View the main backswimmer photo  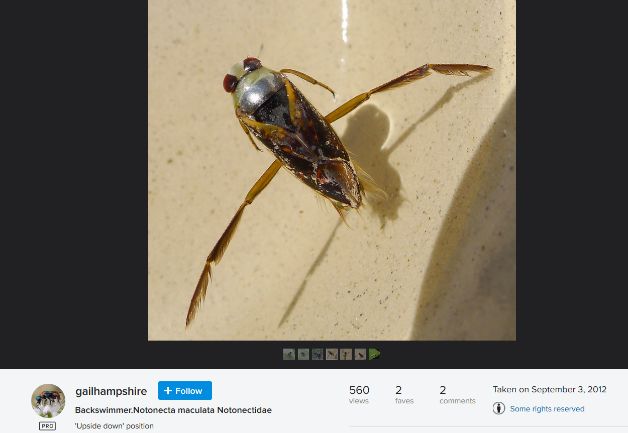[x=332, y=170]
